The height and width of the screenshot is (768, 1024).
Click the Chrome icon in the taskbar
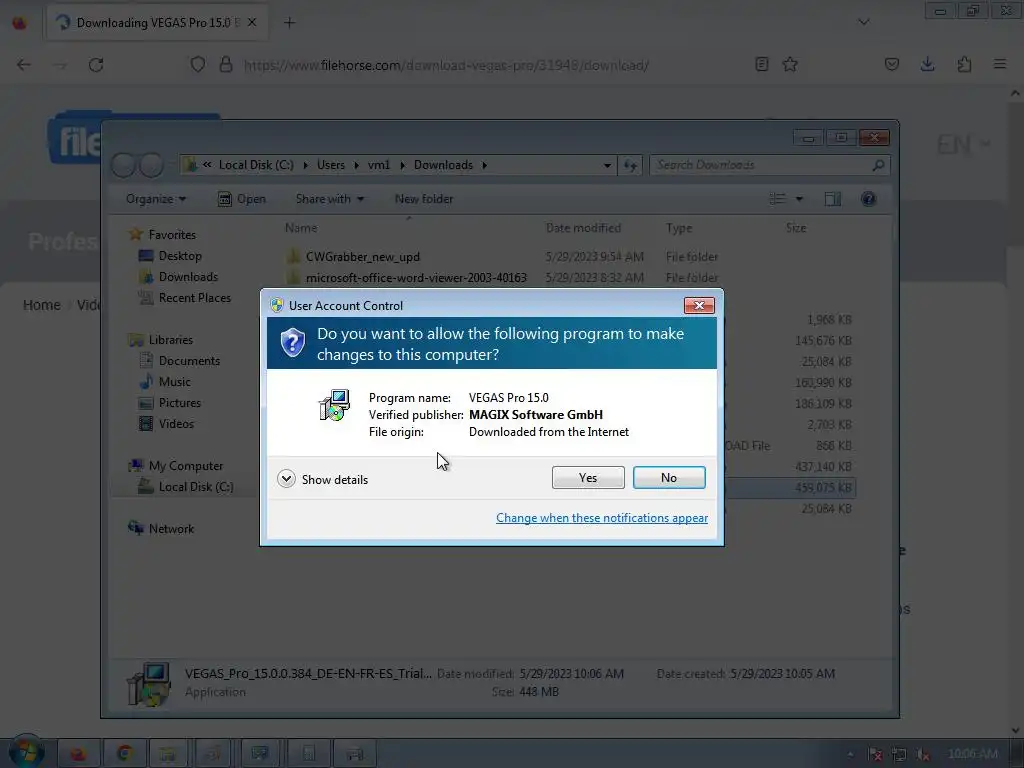click(124, 754)
